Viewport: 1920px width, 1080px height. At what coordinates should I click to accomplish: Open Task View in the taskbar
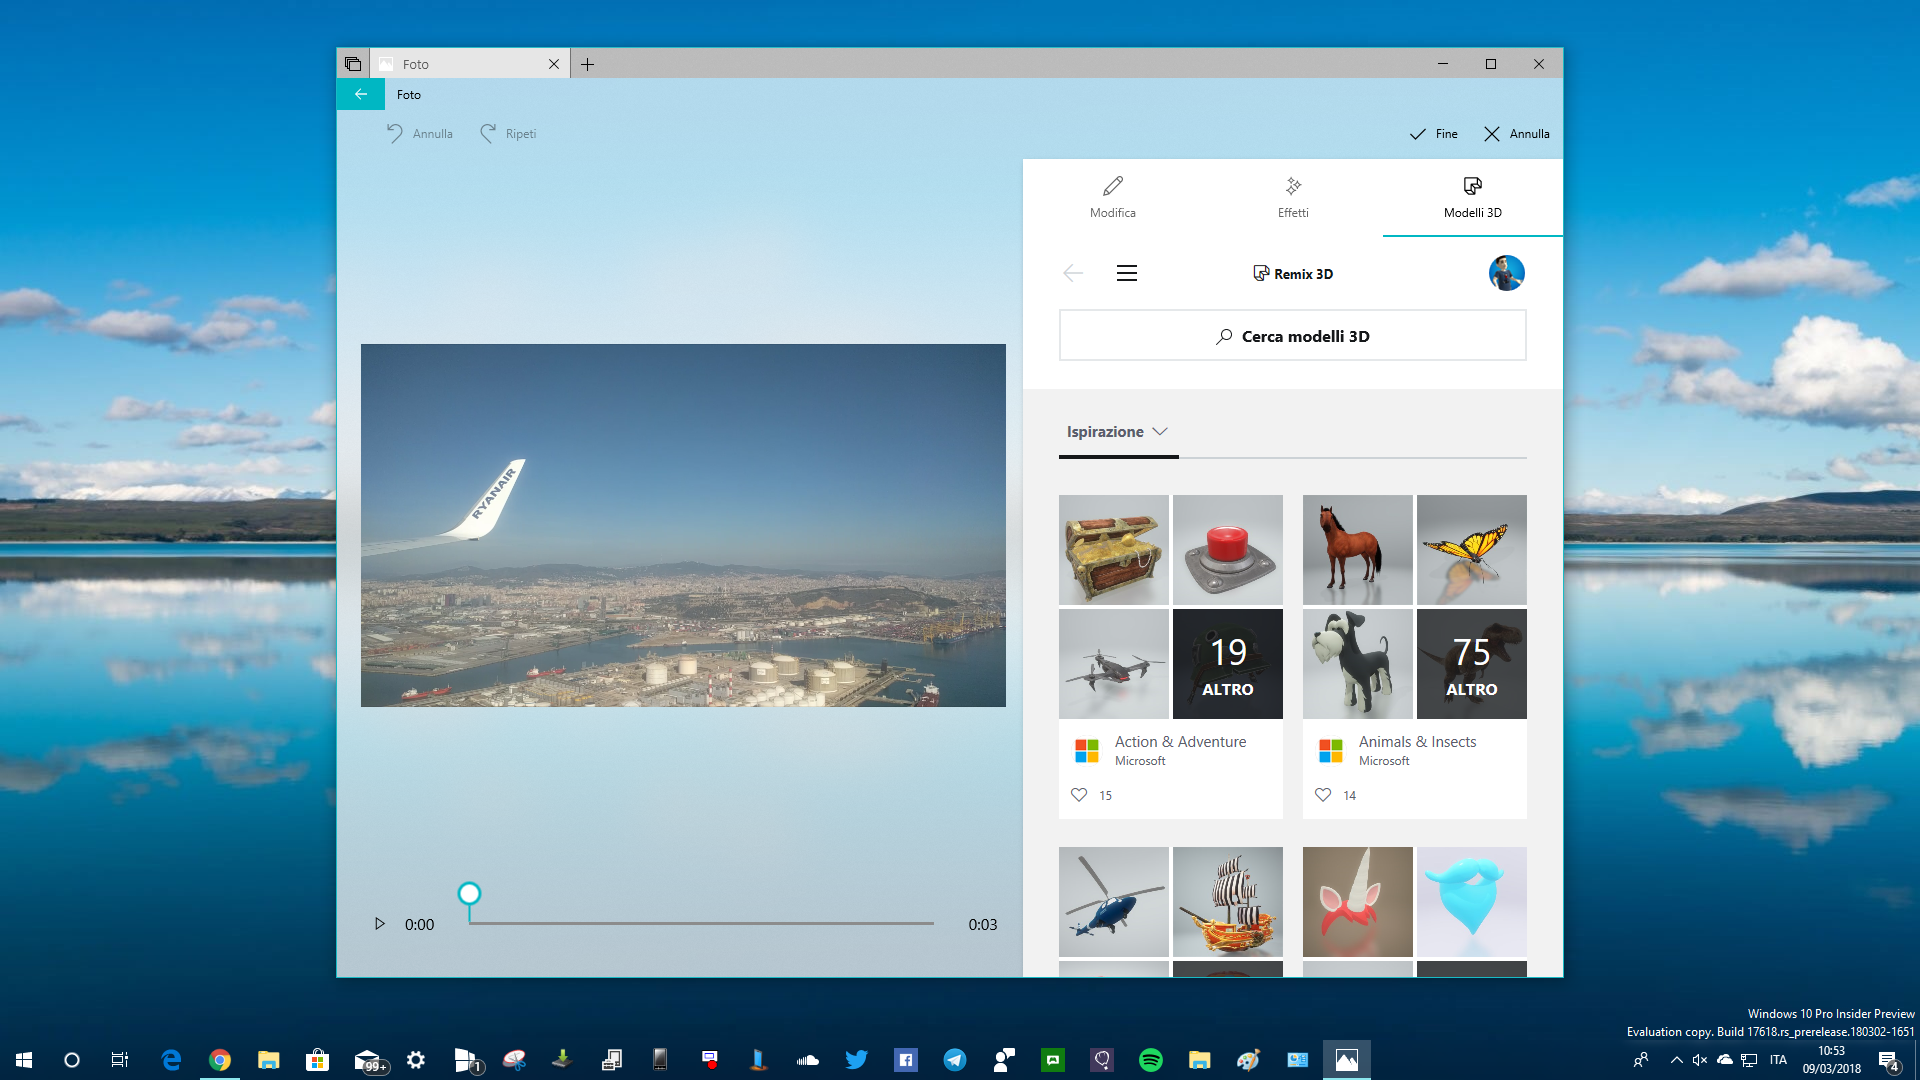pyautogui.click(x=120, y=1060)
